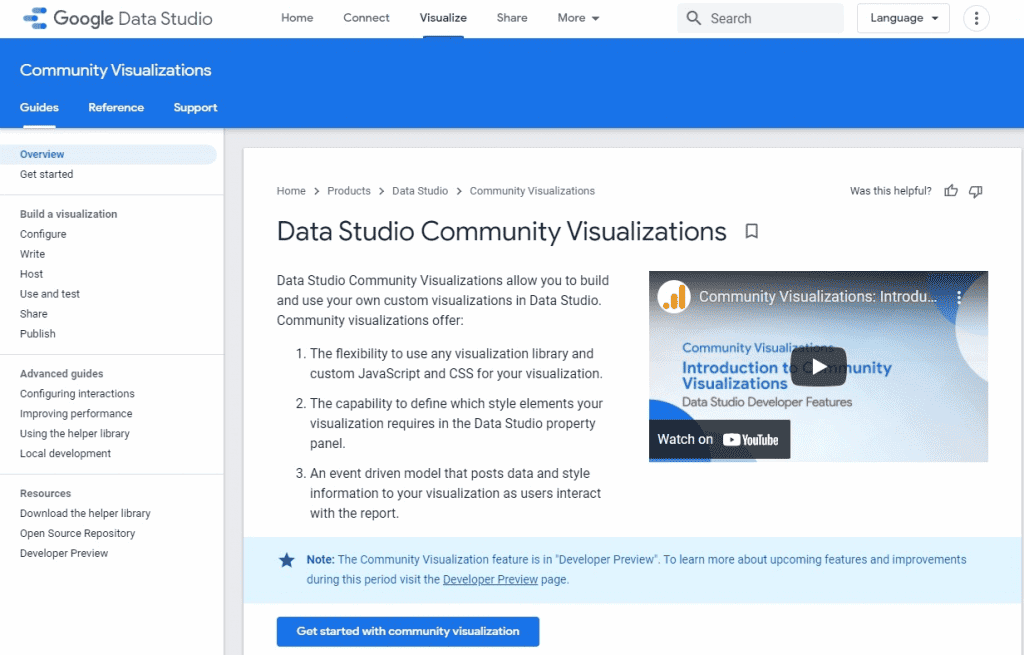
Task: Click the Data Studio breadcrumb link
Action: 420,191
